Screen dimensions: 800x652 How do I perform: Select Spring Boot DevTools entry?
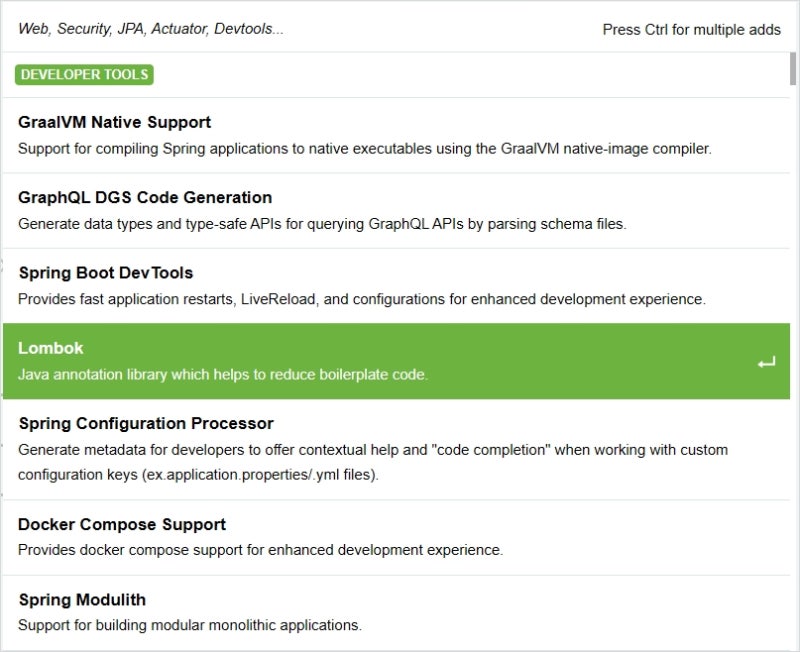coord(396,286)
